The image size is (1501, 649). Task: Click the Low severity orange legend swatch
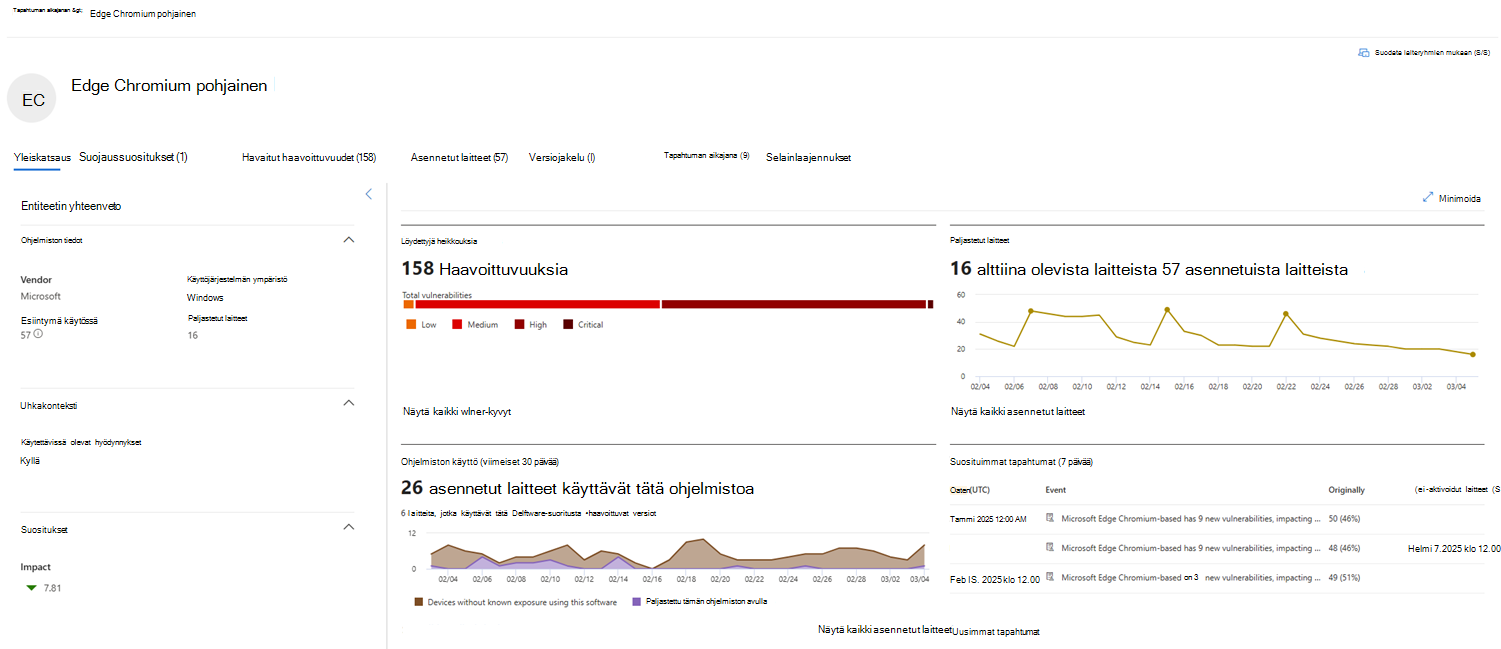[x=410, y=324]
